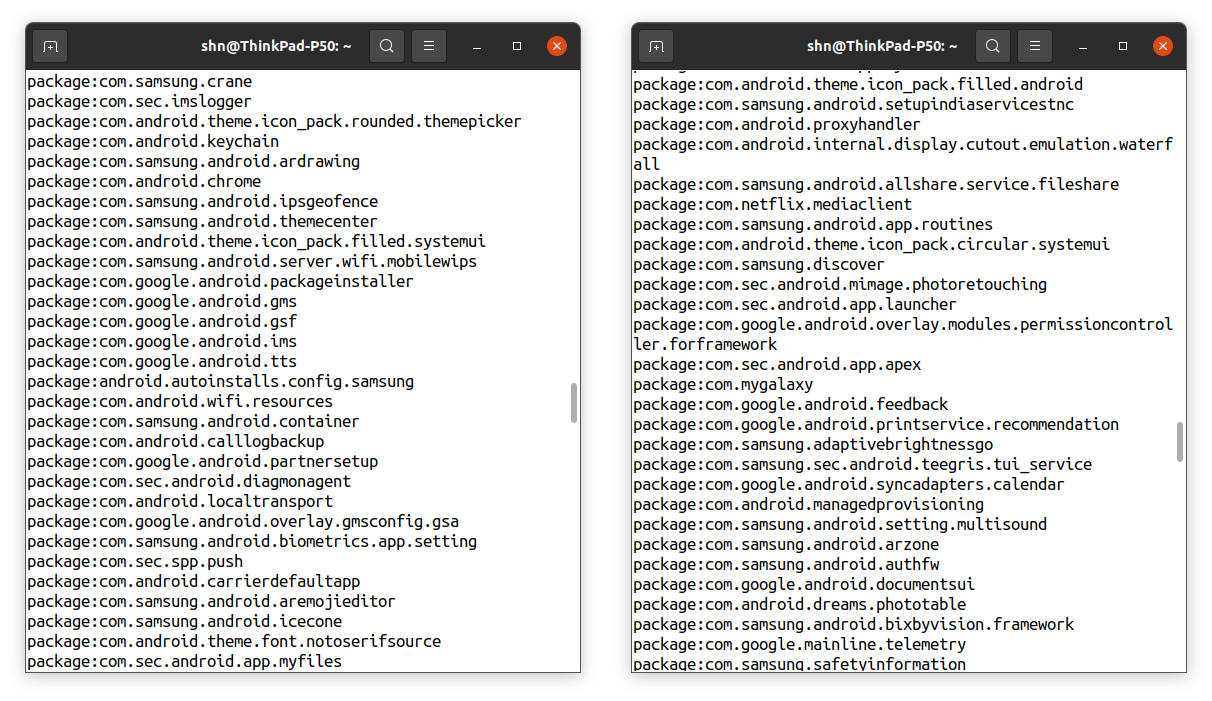
Task: Open hamburger menu in right terminal
Action: tap(1035, 46)
